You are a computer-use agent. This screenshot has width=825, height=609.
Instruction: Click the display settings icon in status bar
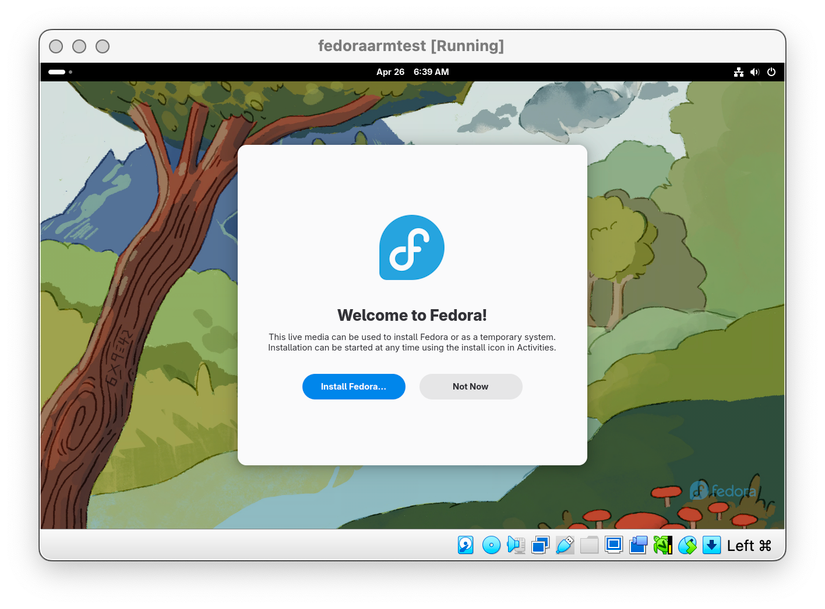[612, 545]
